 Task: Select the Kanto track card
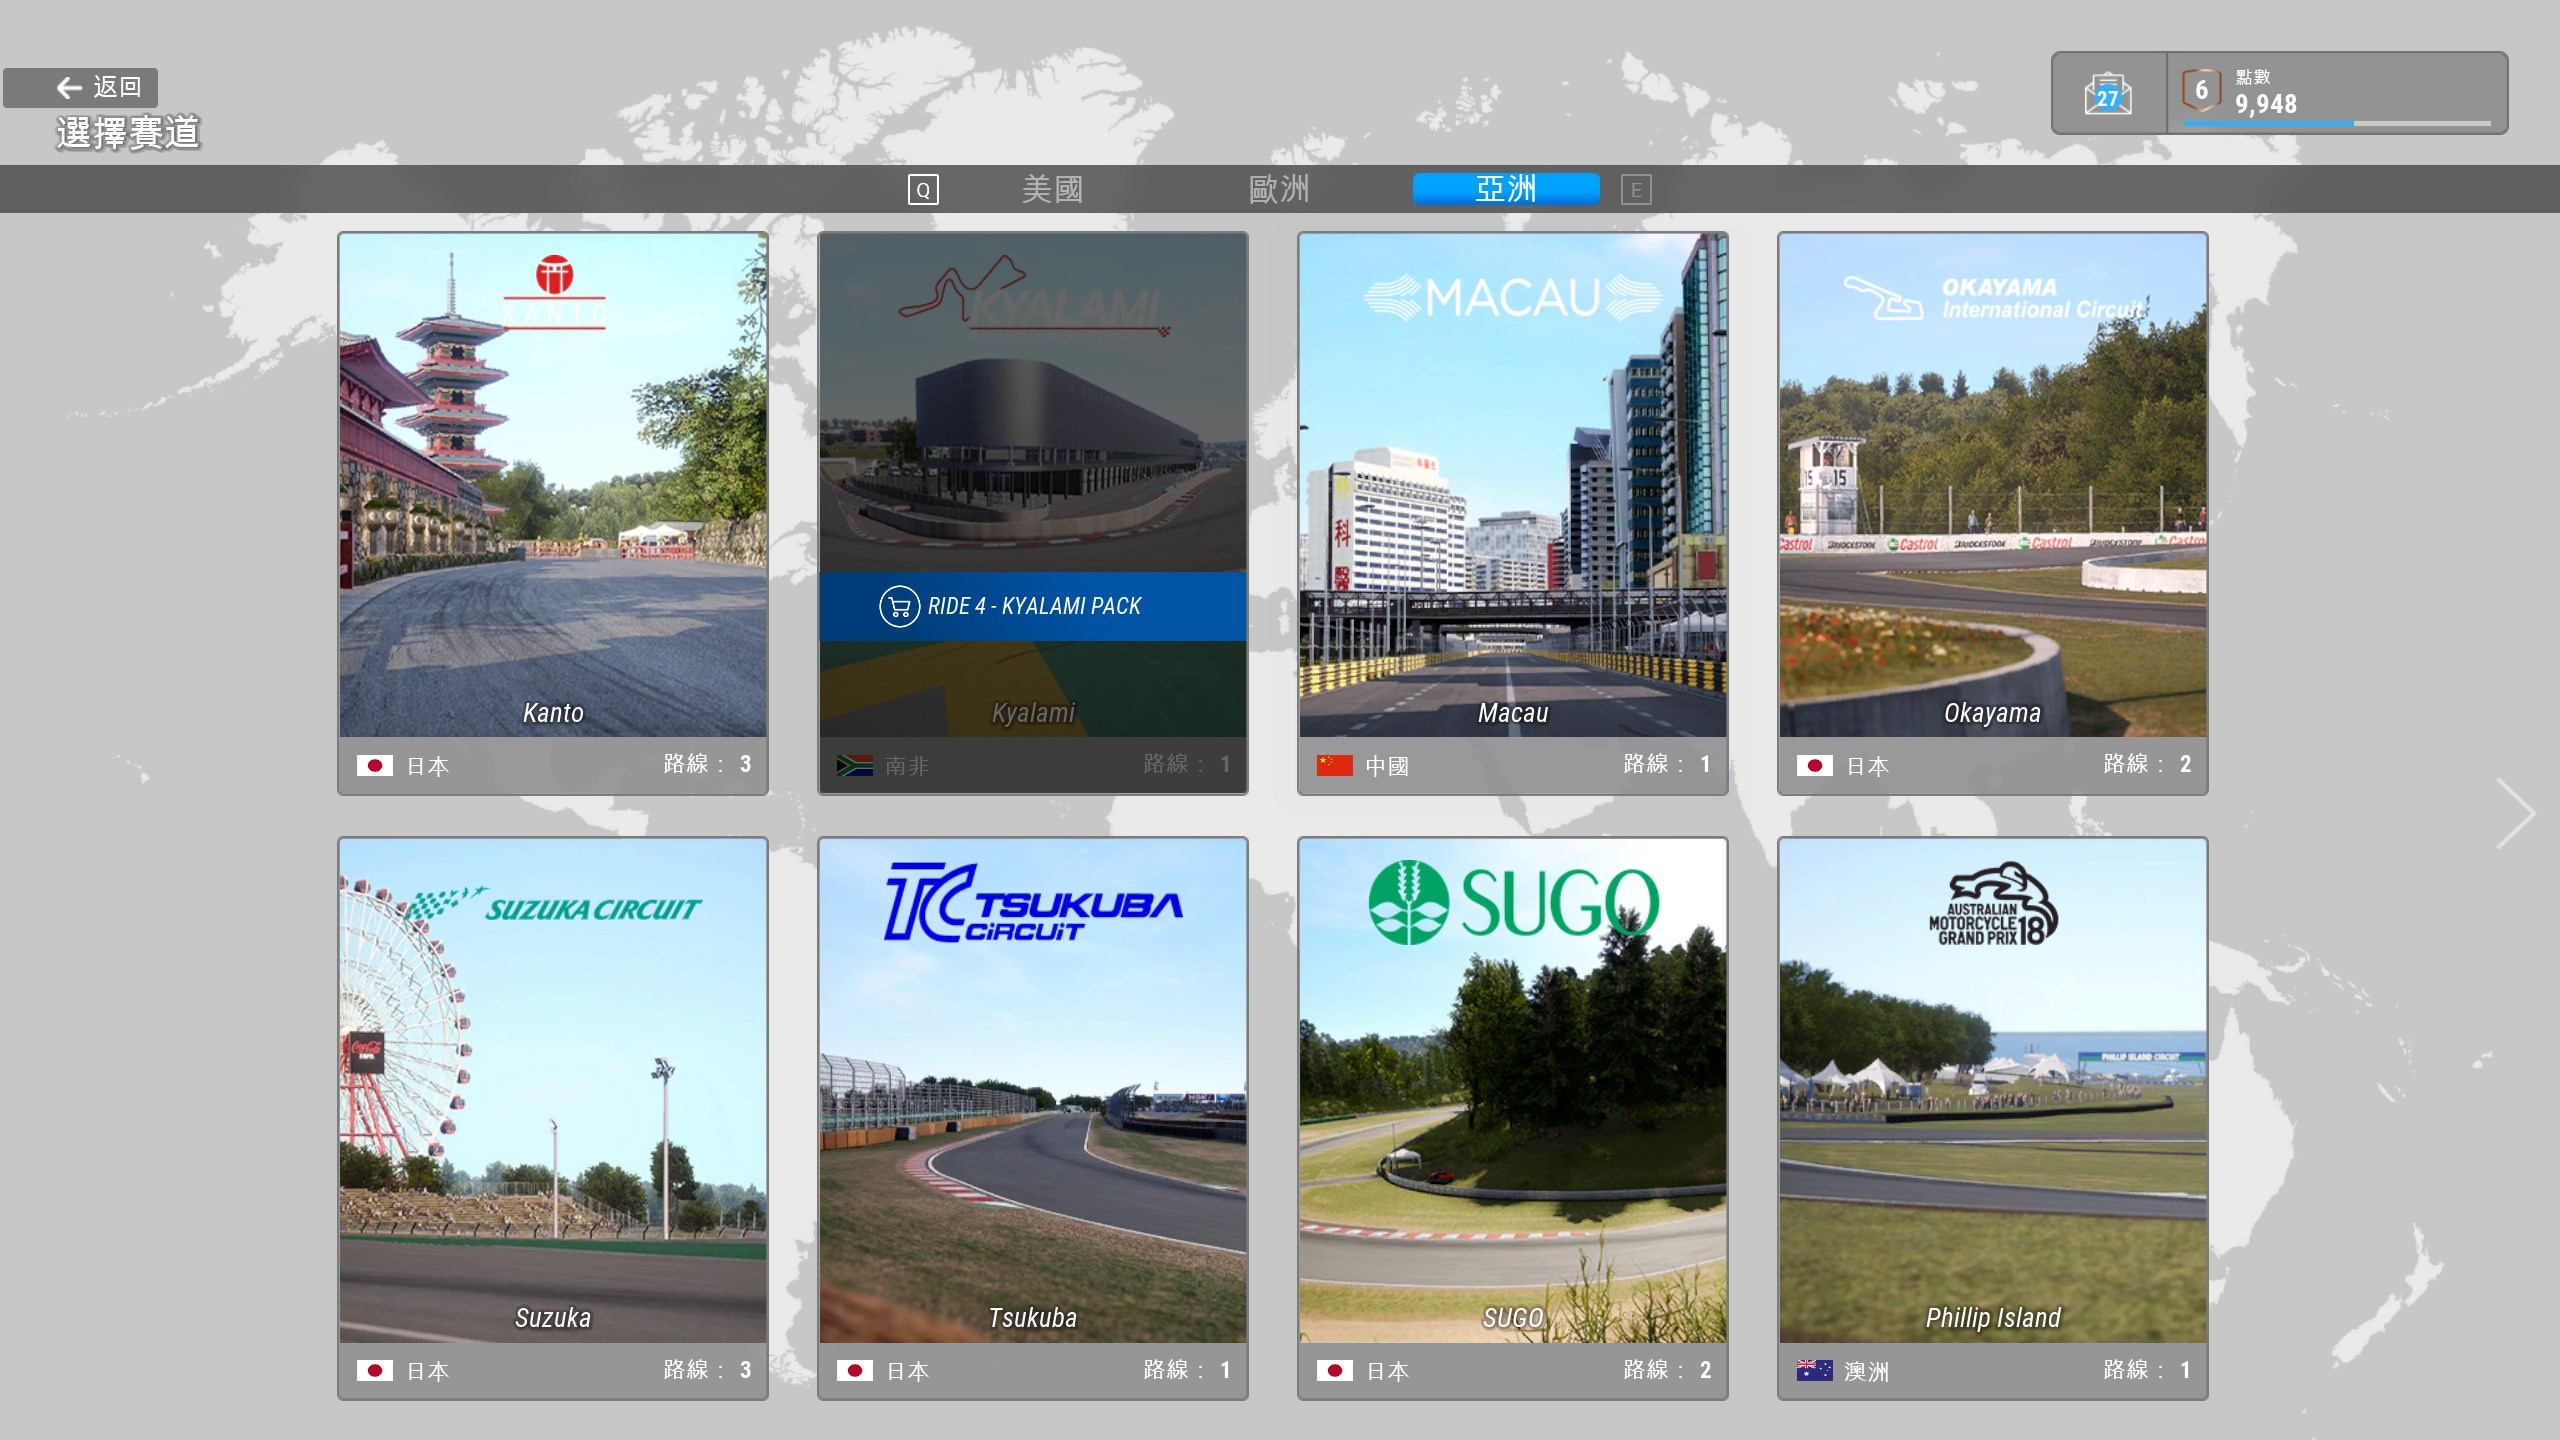[x=553, y=514]
